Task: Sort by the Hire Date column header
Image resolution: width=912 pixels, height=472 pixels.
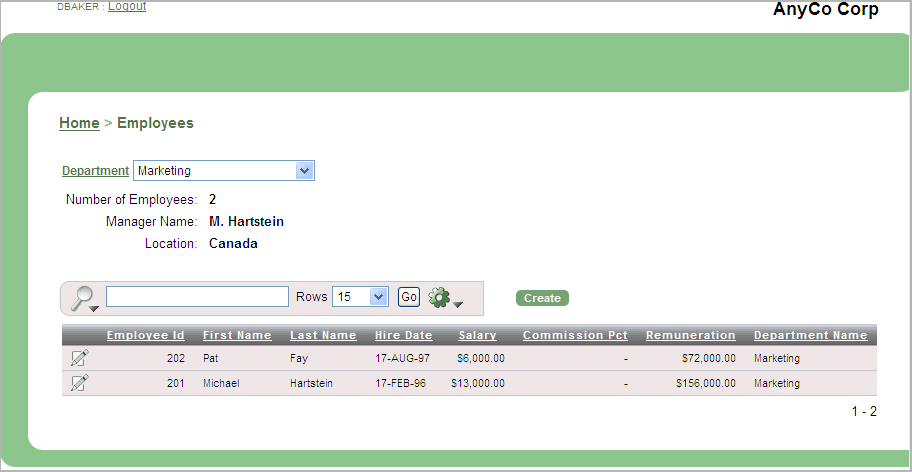Action: [403, 335]
